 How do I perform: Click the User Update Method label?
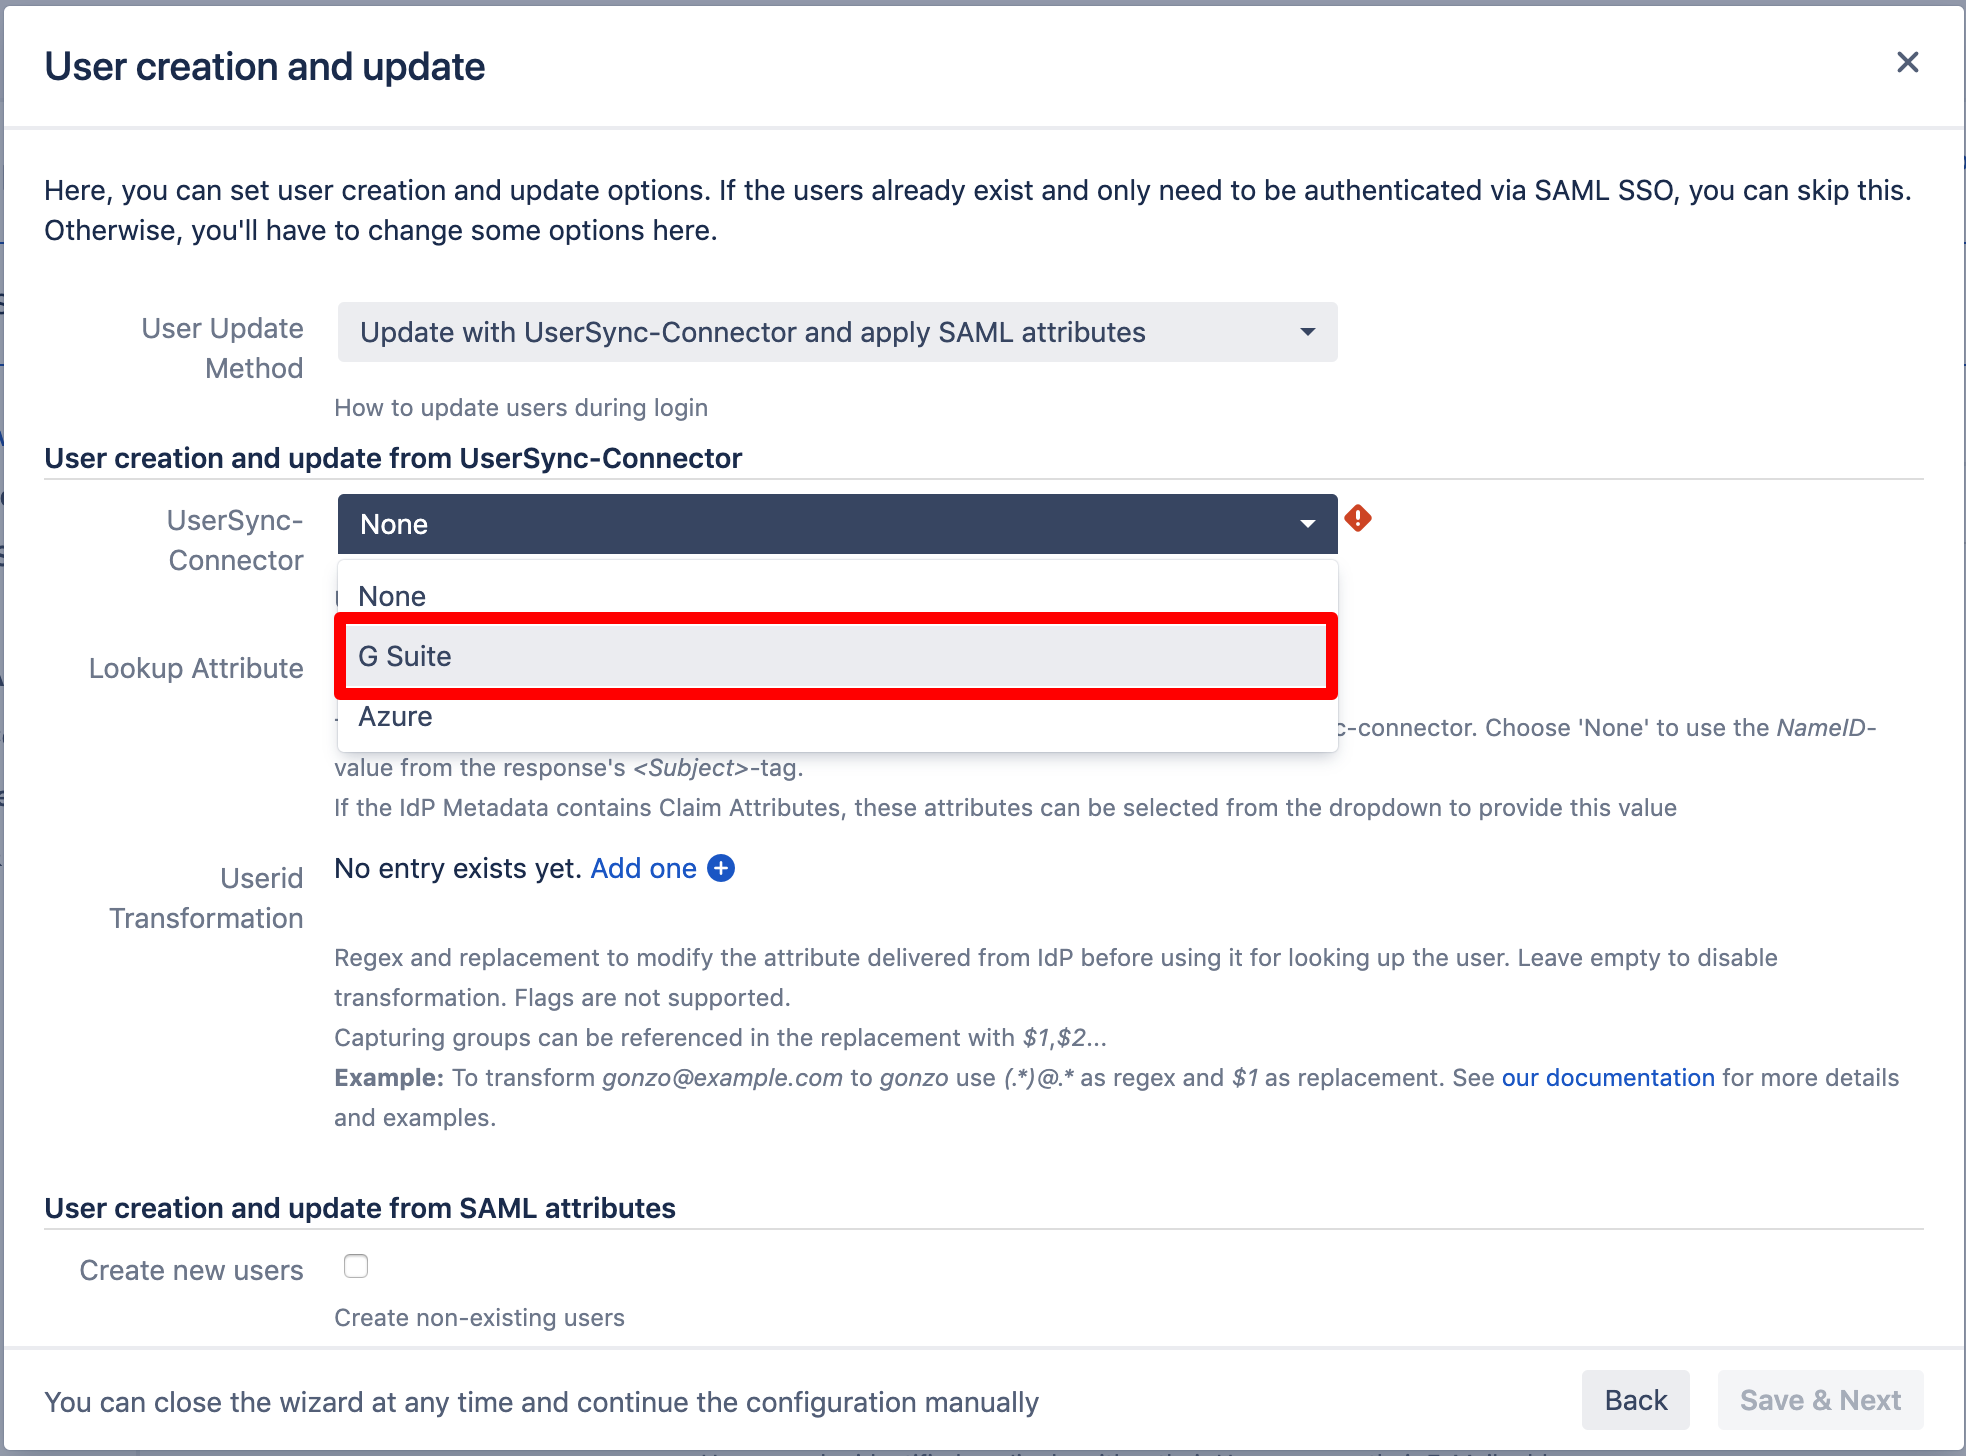pos(222,348)
